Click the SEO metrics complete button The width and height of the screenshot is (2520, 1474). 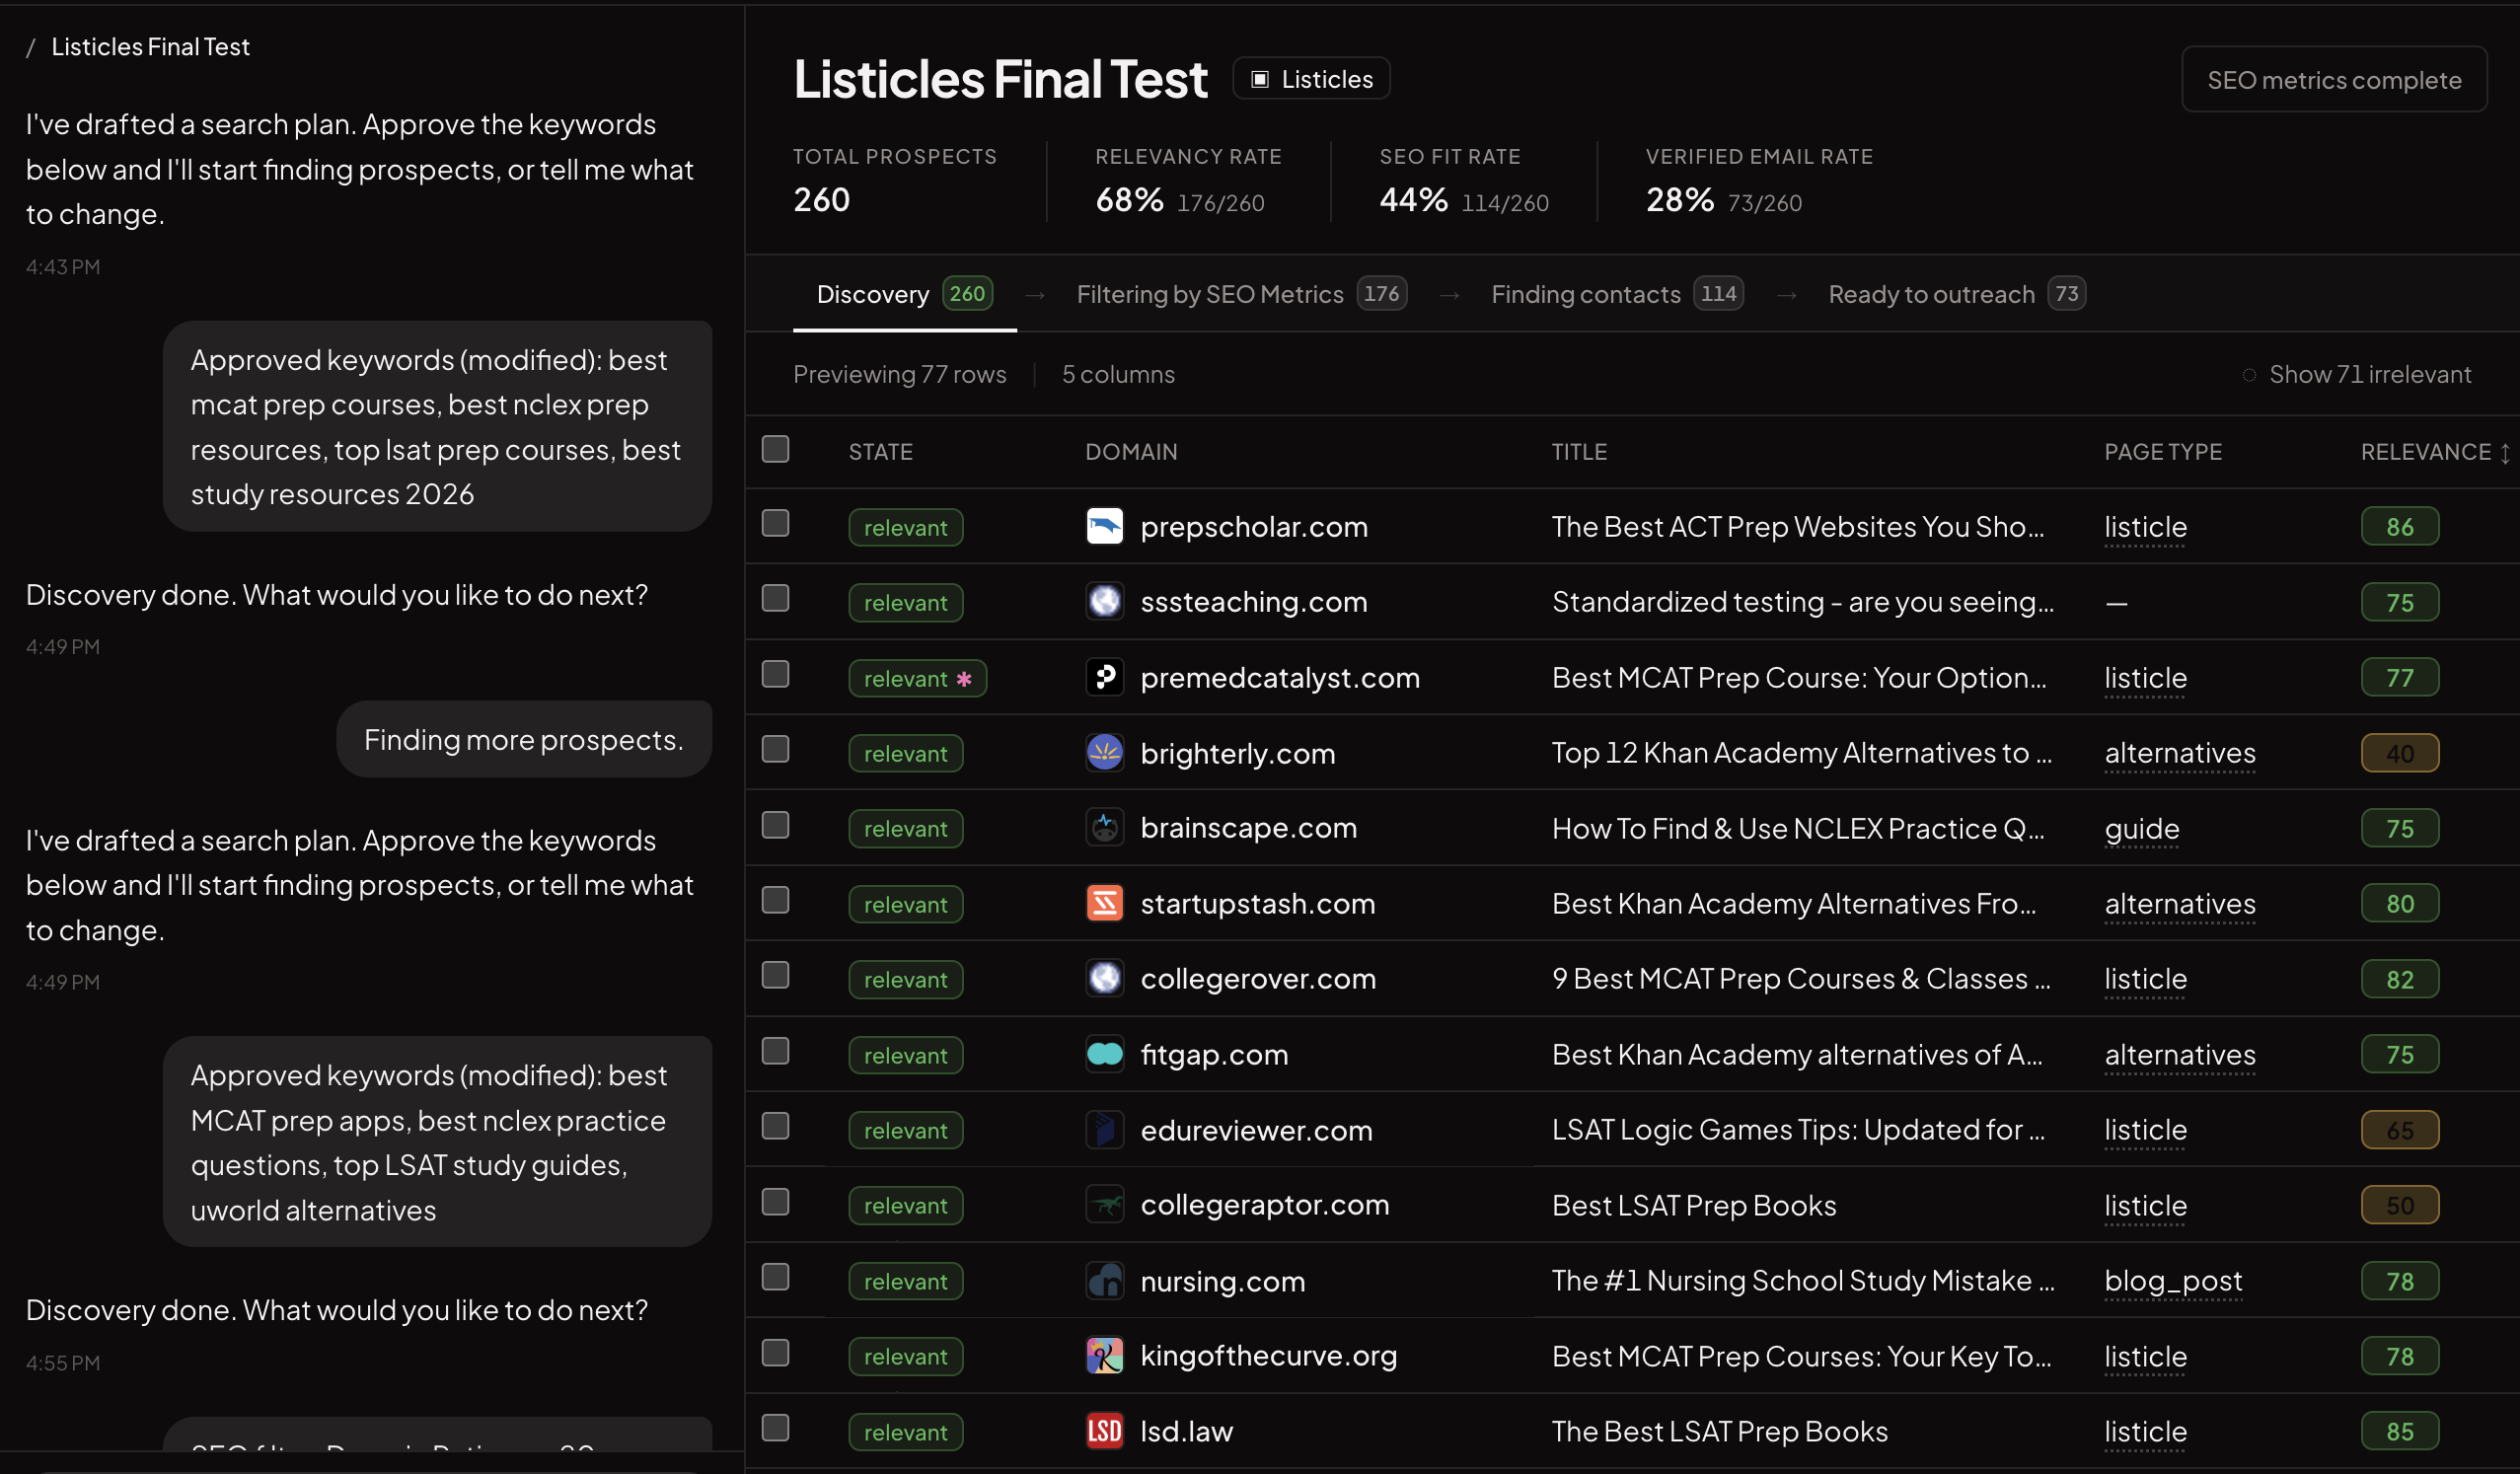point(2334,80)
